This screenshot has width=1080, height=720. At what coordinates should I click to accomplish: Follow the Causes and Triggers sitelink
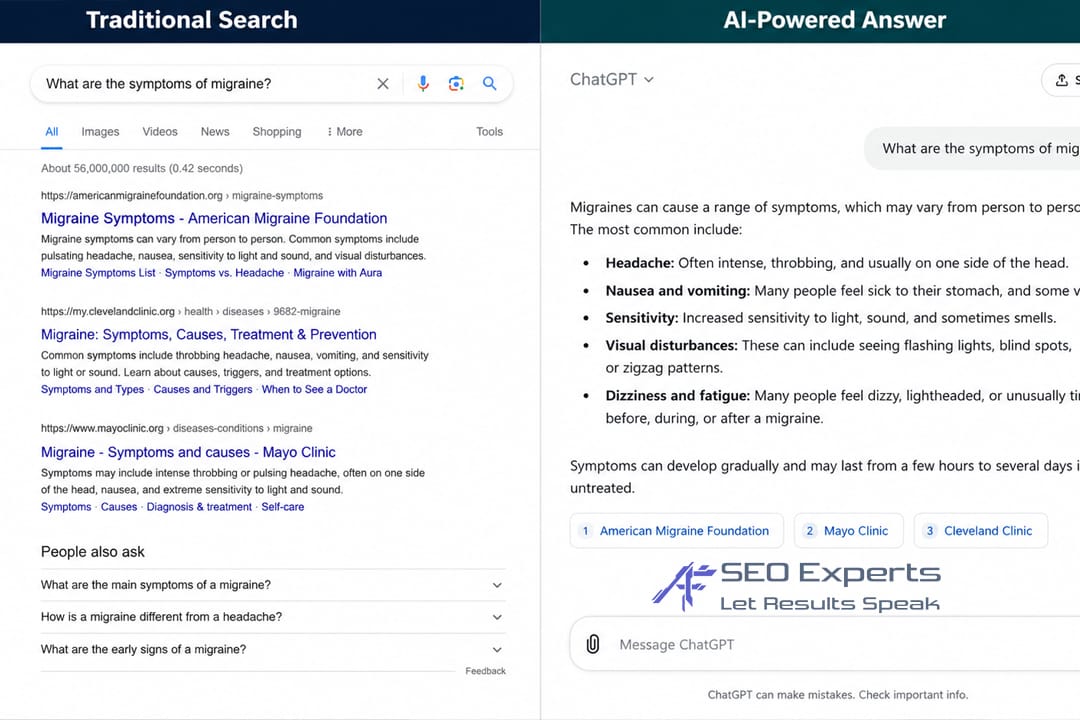[x=203, y=389]
